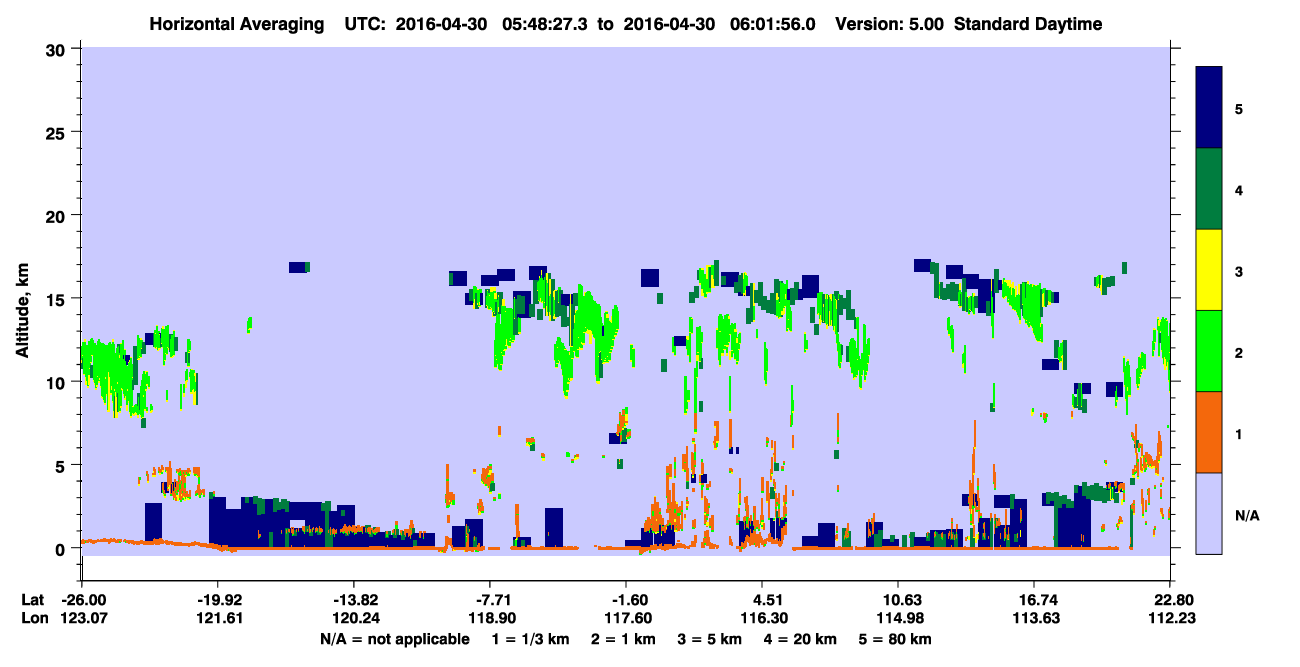
Task: Click longitude value '120.24'
Action: pos(353,618)
